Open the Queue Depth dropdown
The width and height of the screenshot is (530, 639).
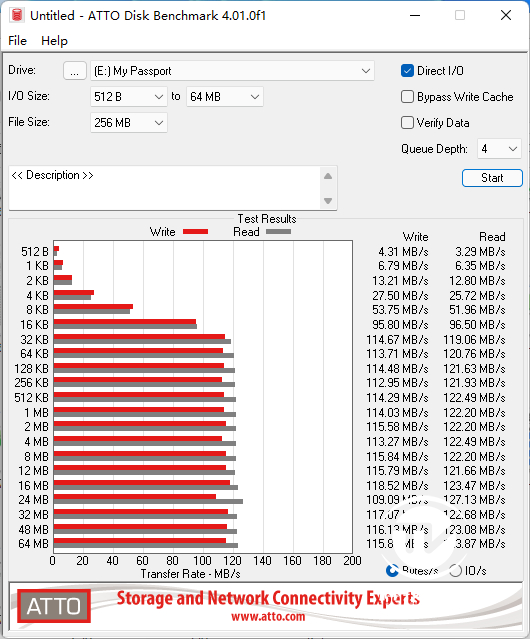[x=499, y=149]
